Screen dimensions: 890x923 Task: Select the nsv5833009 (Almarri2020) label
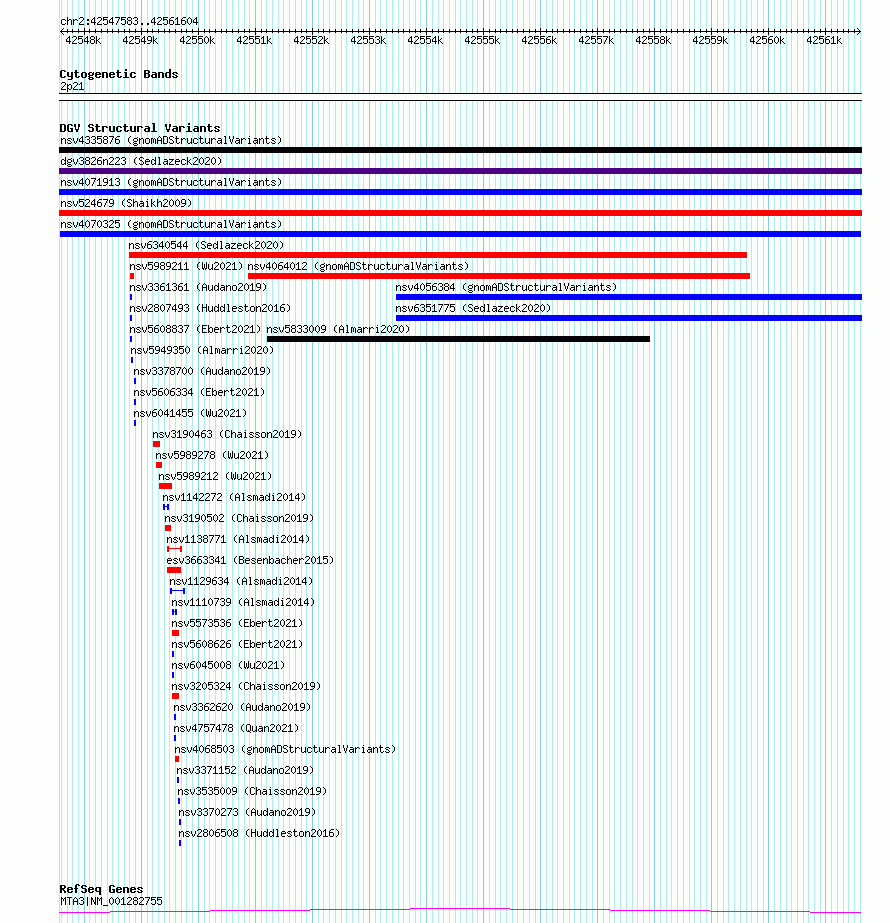click(338, 329)
